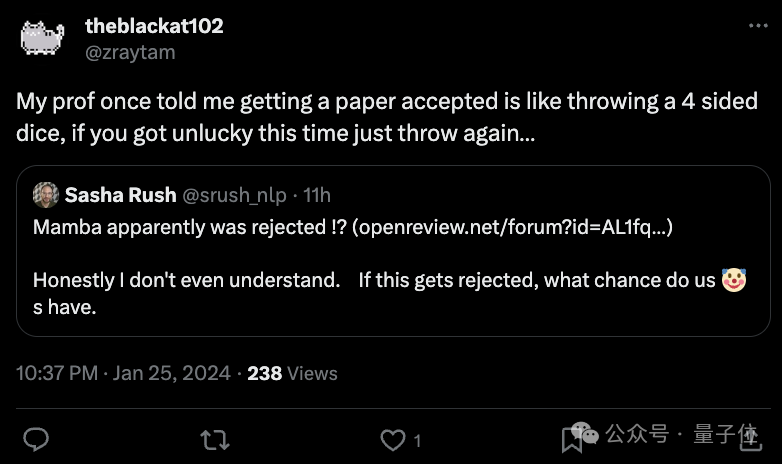Open theblackat102 display name profile link
The width and height of the screenshot is (782, 464).
154,27
